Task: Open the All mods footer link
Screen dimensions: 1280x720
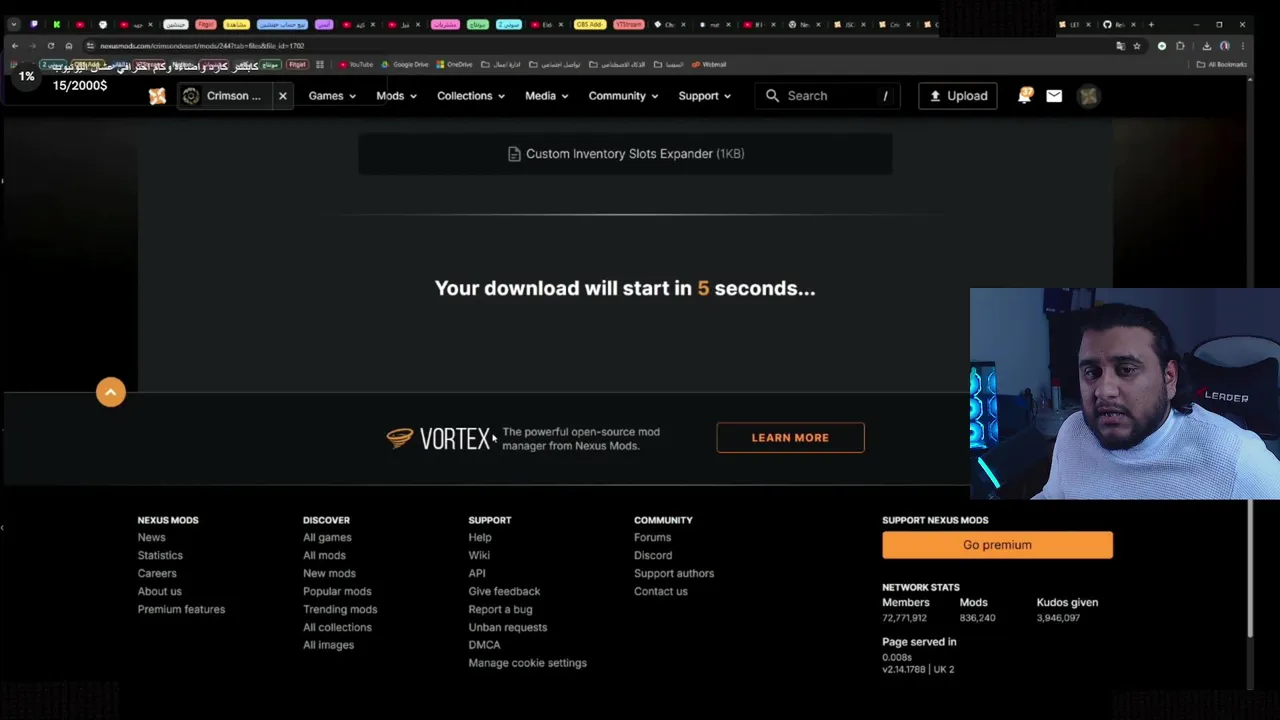Action: (x=324, y=556)
